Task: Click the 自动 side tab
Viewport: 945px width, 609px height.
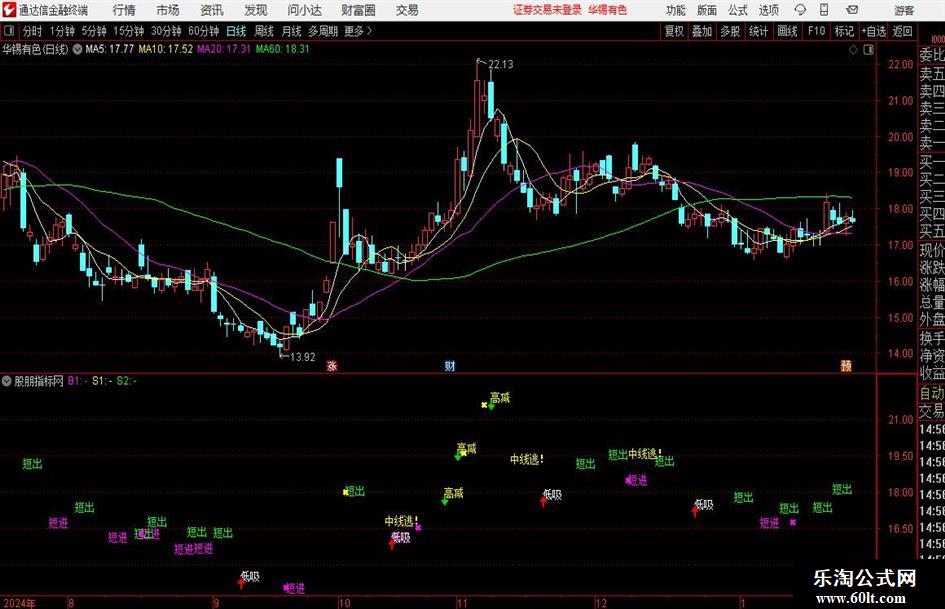Action: (932, 393)
